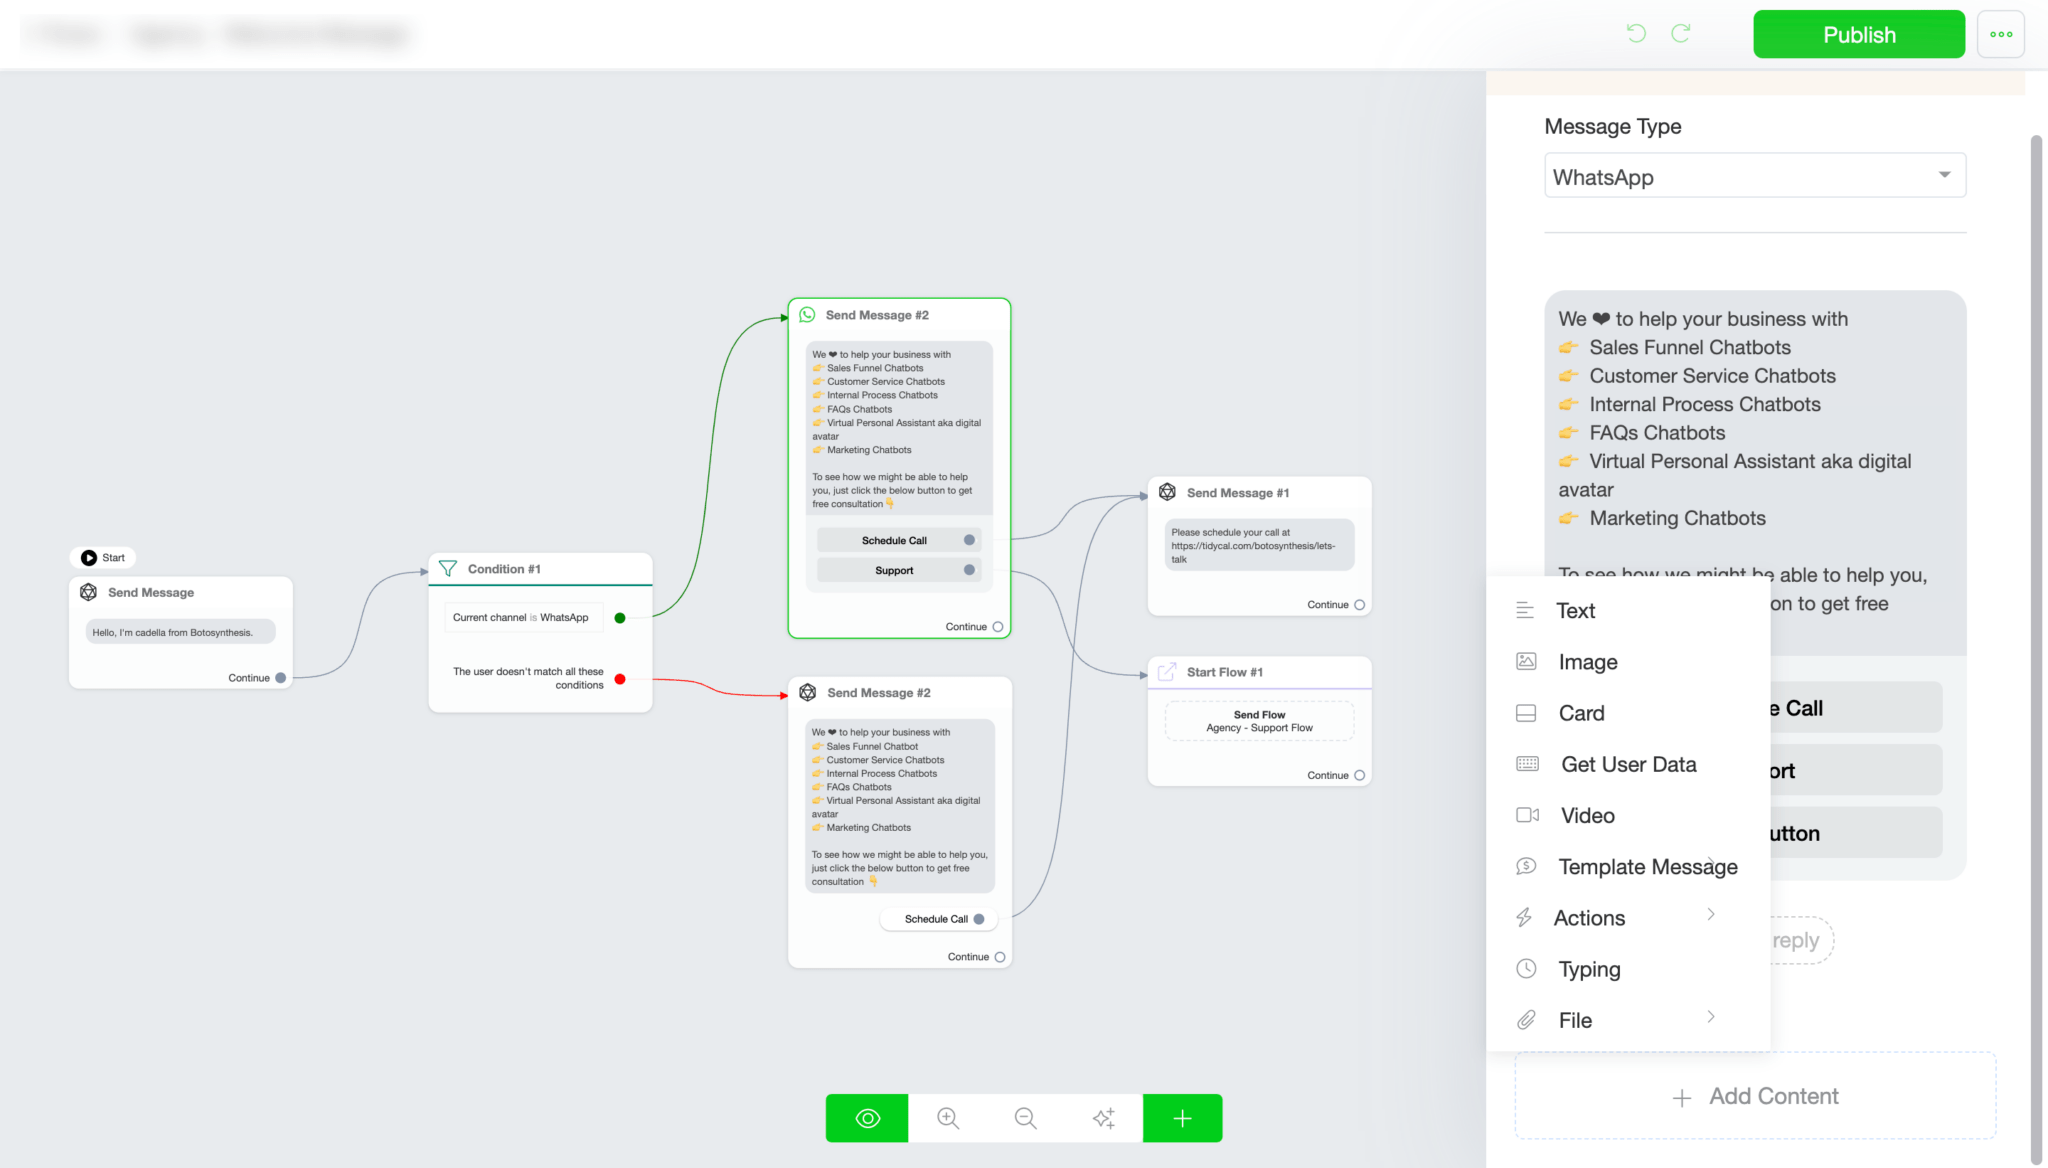The width and height of the screenshot is (2048, 1168).
Task: Click the green plus button to add a node
Action: pyautogui.click(x=1182, y=1118)
